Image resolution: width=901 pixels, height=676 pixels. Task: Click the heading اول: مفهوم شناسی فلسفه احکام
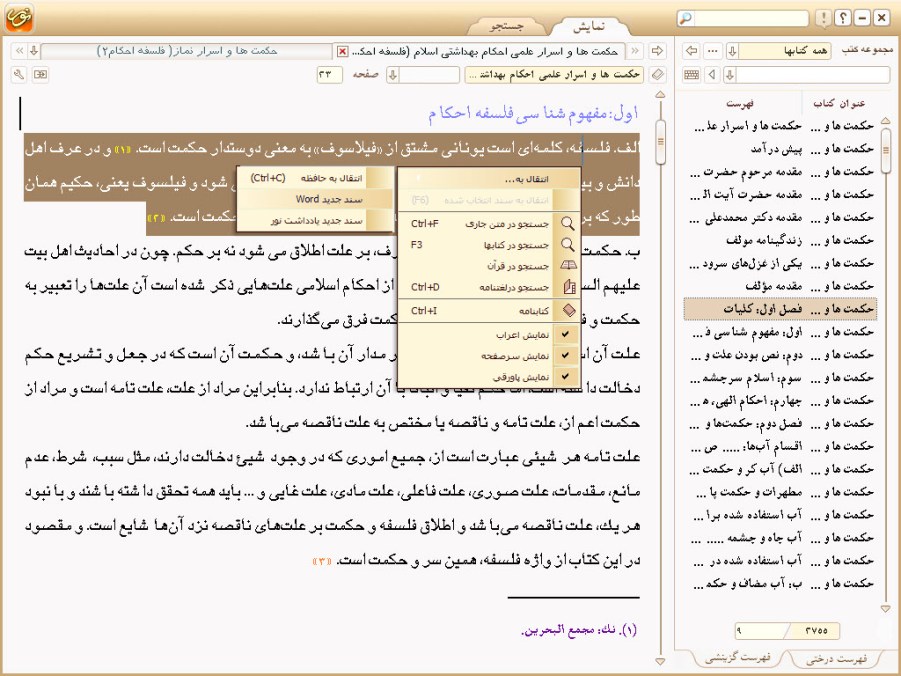point(533,113)
